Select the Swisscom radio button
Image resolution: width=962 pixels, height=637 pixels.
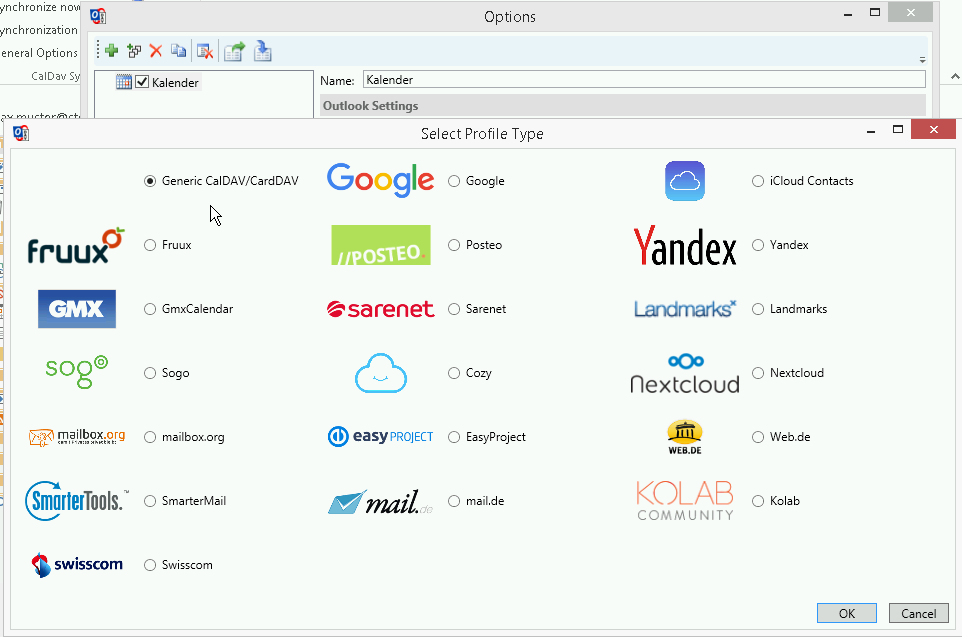point(150,565)
